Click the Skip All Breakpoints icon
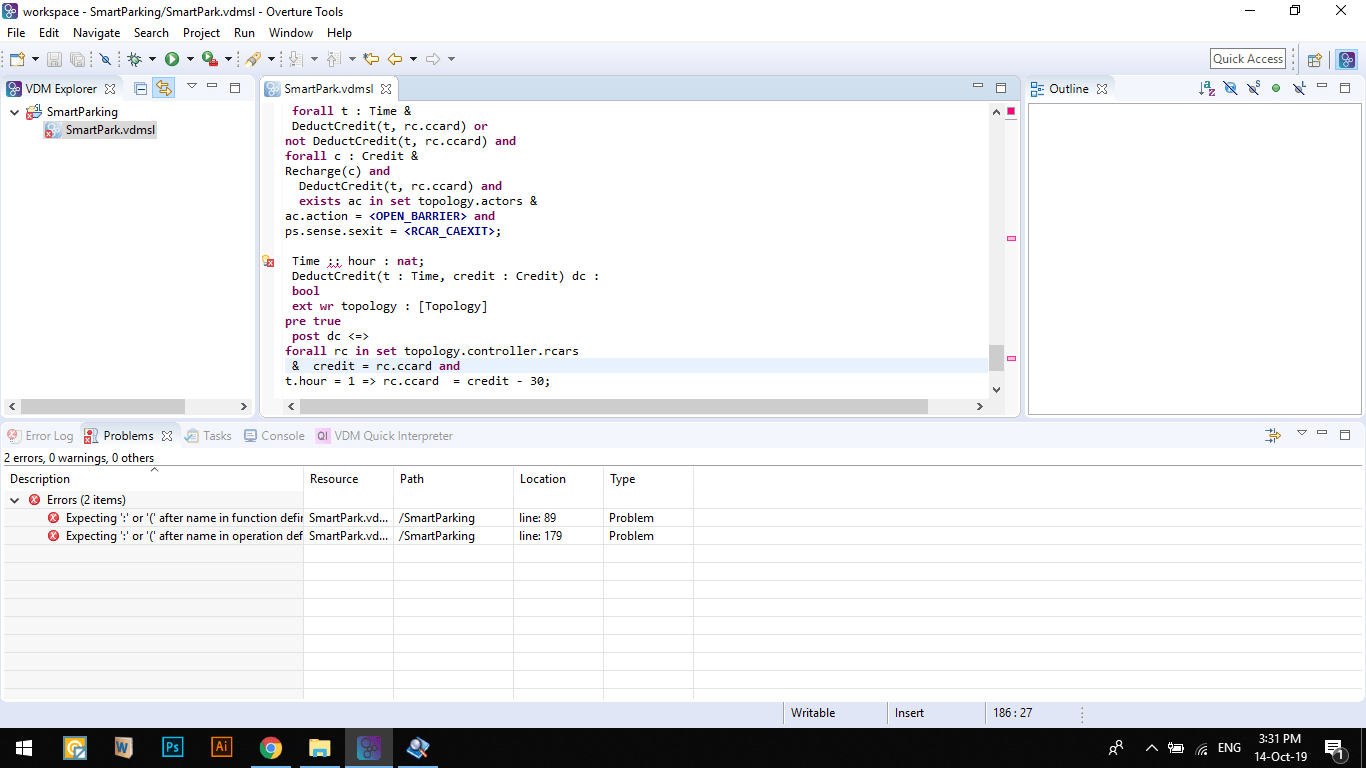Image resolution: width=1366 pixels, height=768 pixels. pos(105,59)
